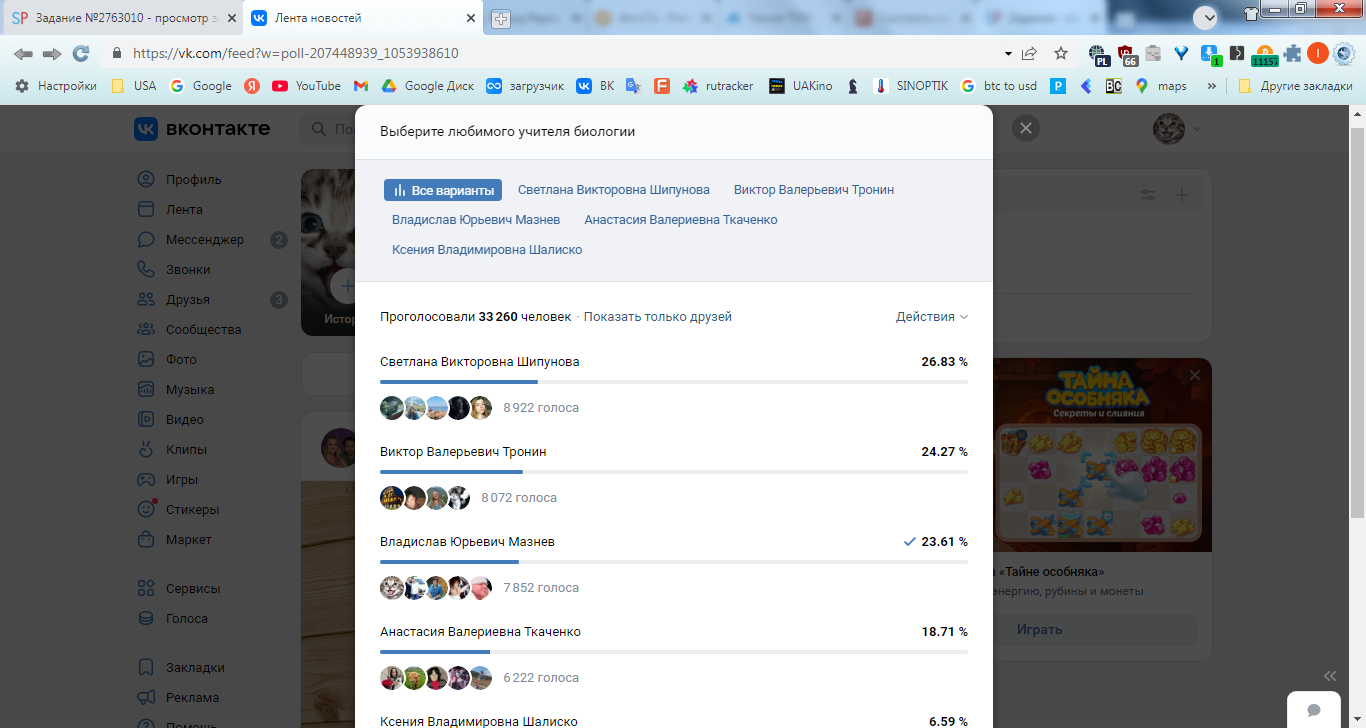The width and height of the screenshot is (1366, 728).
Task: Open the chat bubble widget
Action: (1314, 710)
